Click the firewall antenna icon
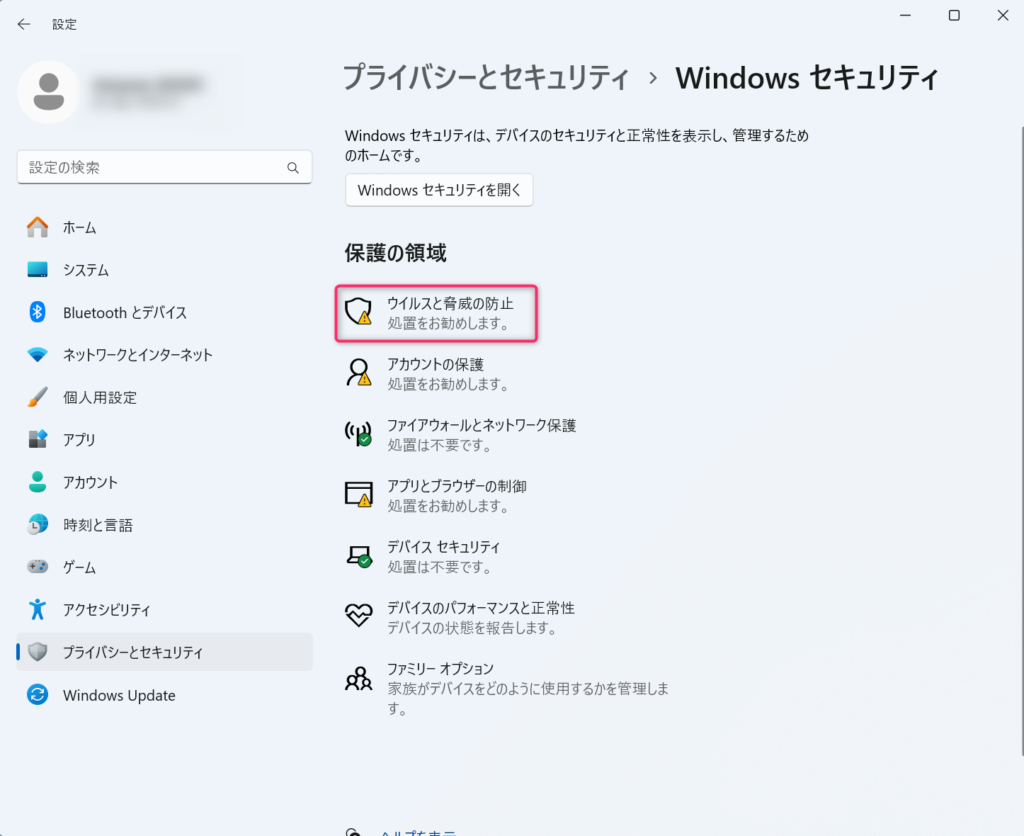 [x=359, y=434]
